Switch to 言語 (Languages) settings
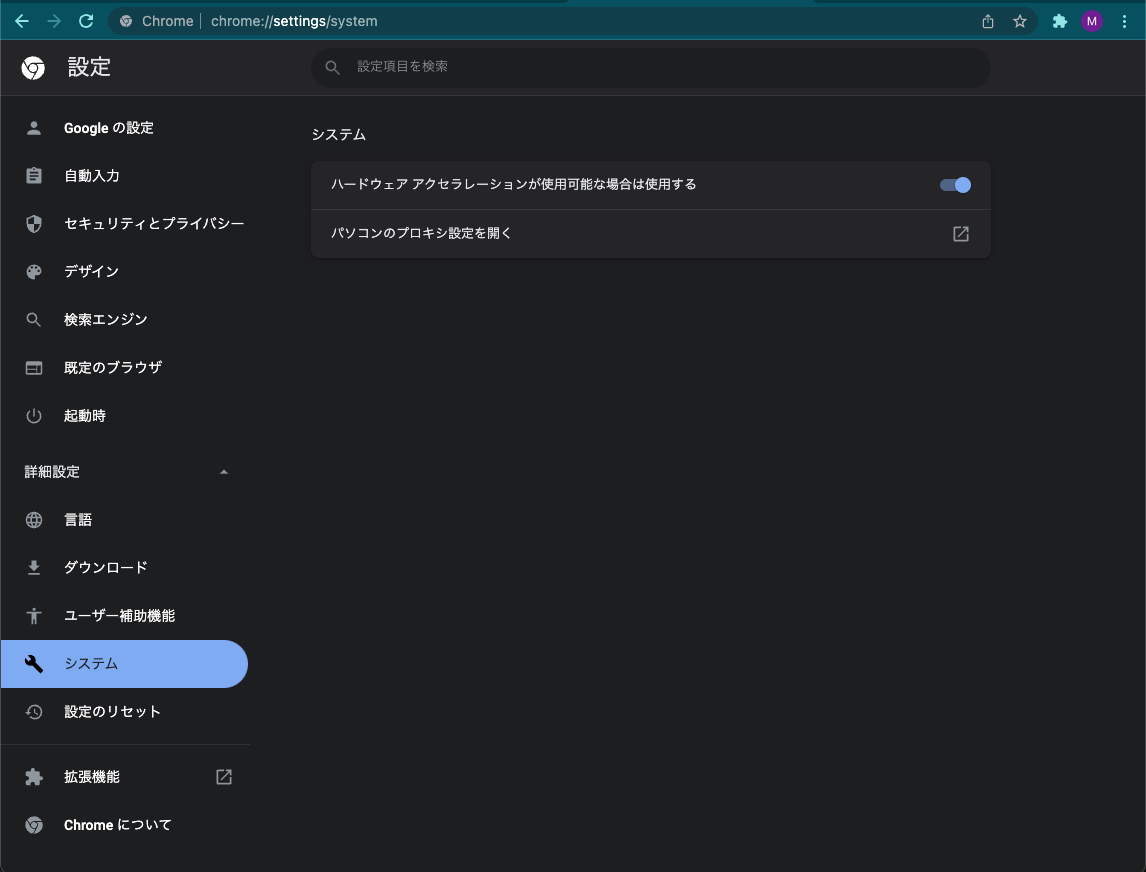Viewport: 1146px width, 872px height. [77, 519]
